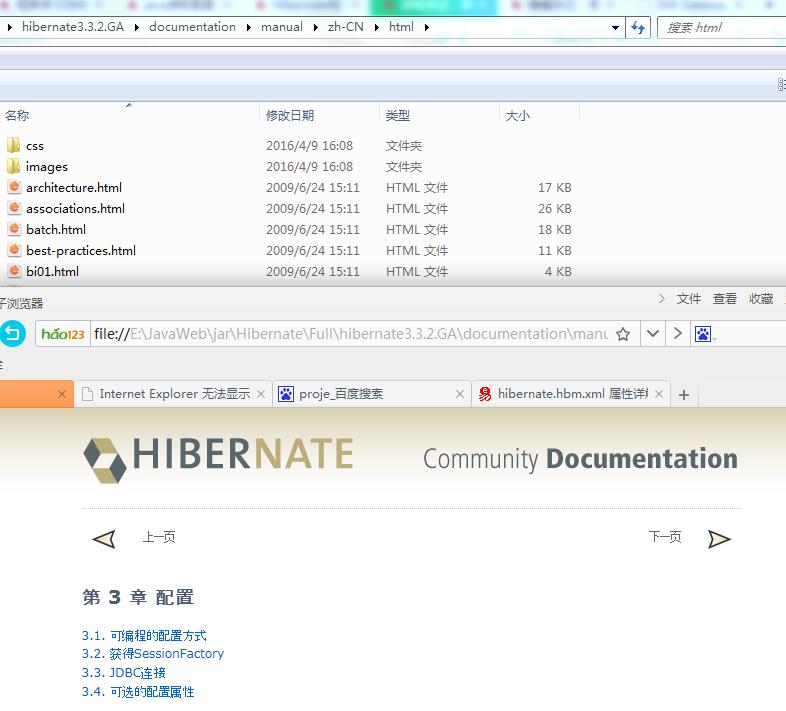
Task: Click the 26 KB size cell
Action: tap(555, 209)
